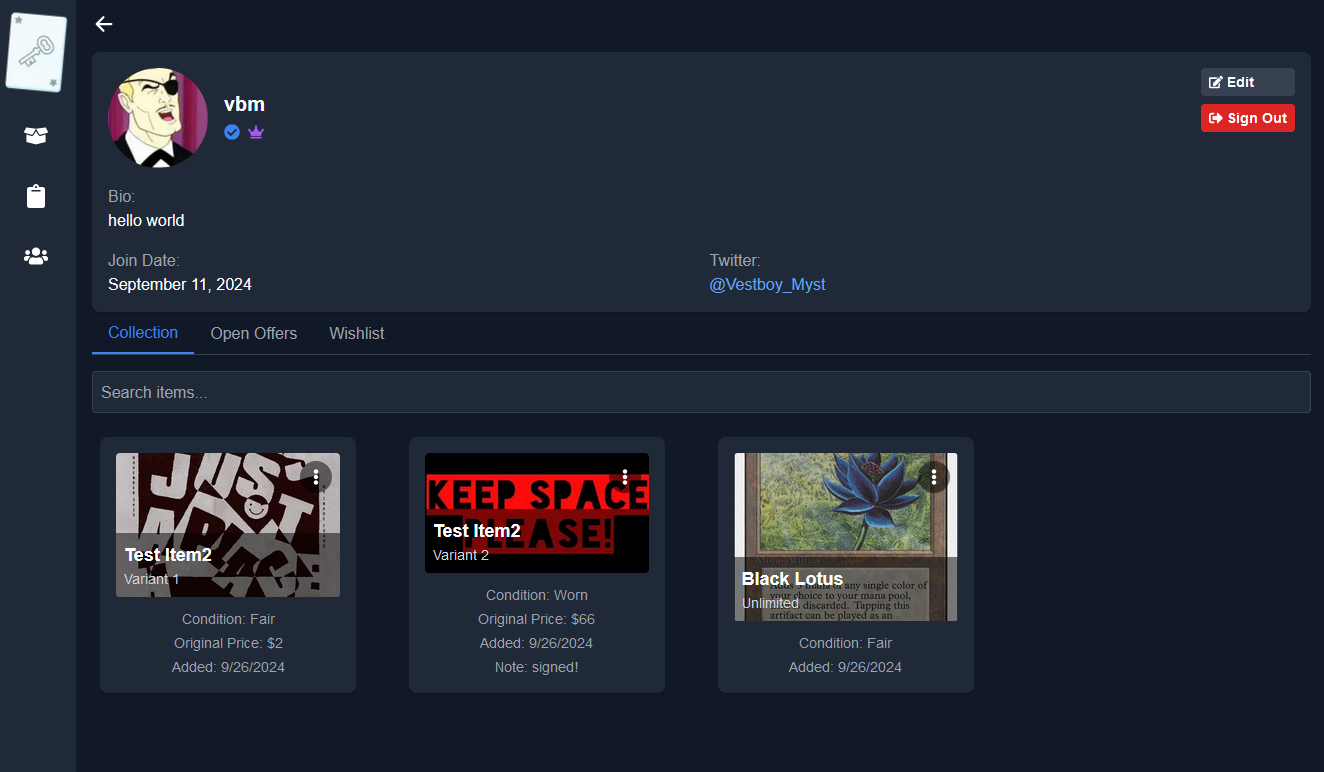Switch to the Open Offers tab
Image resolution: width=1324 pixels, height=772 pixels.
point(253,334)
